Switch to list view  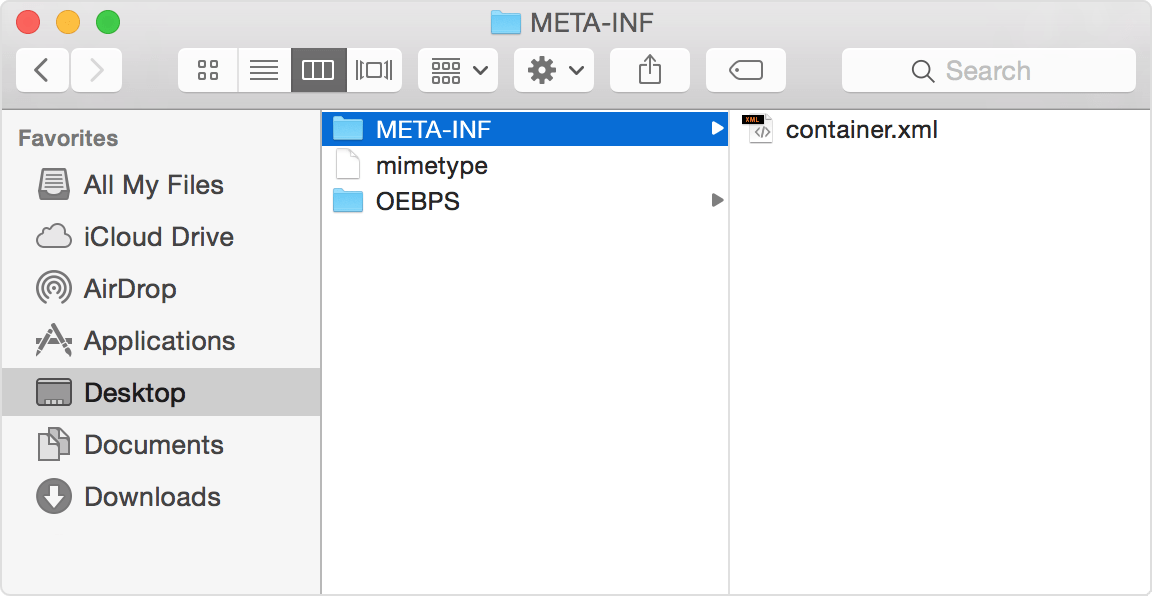(x=264, y=70)
